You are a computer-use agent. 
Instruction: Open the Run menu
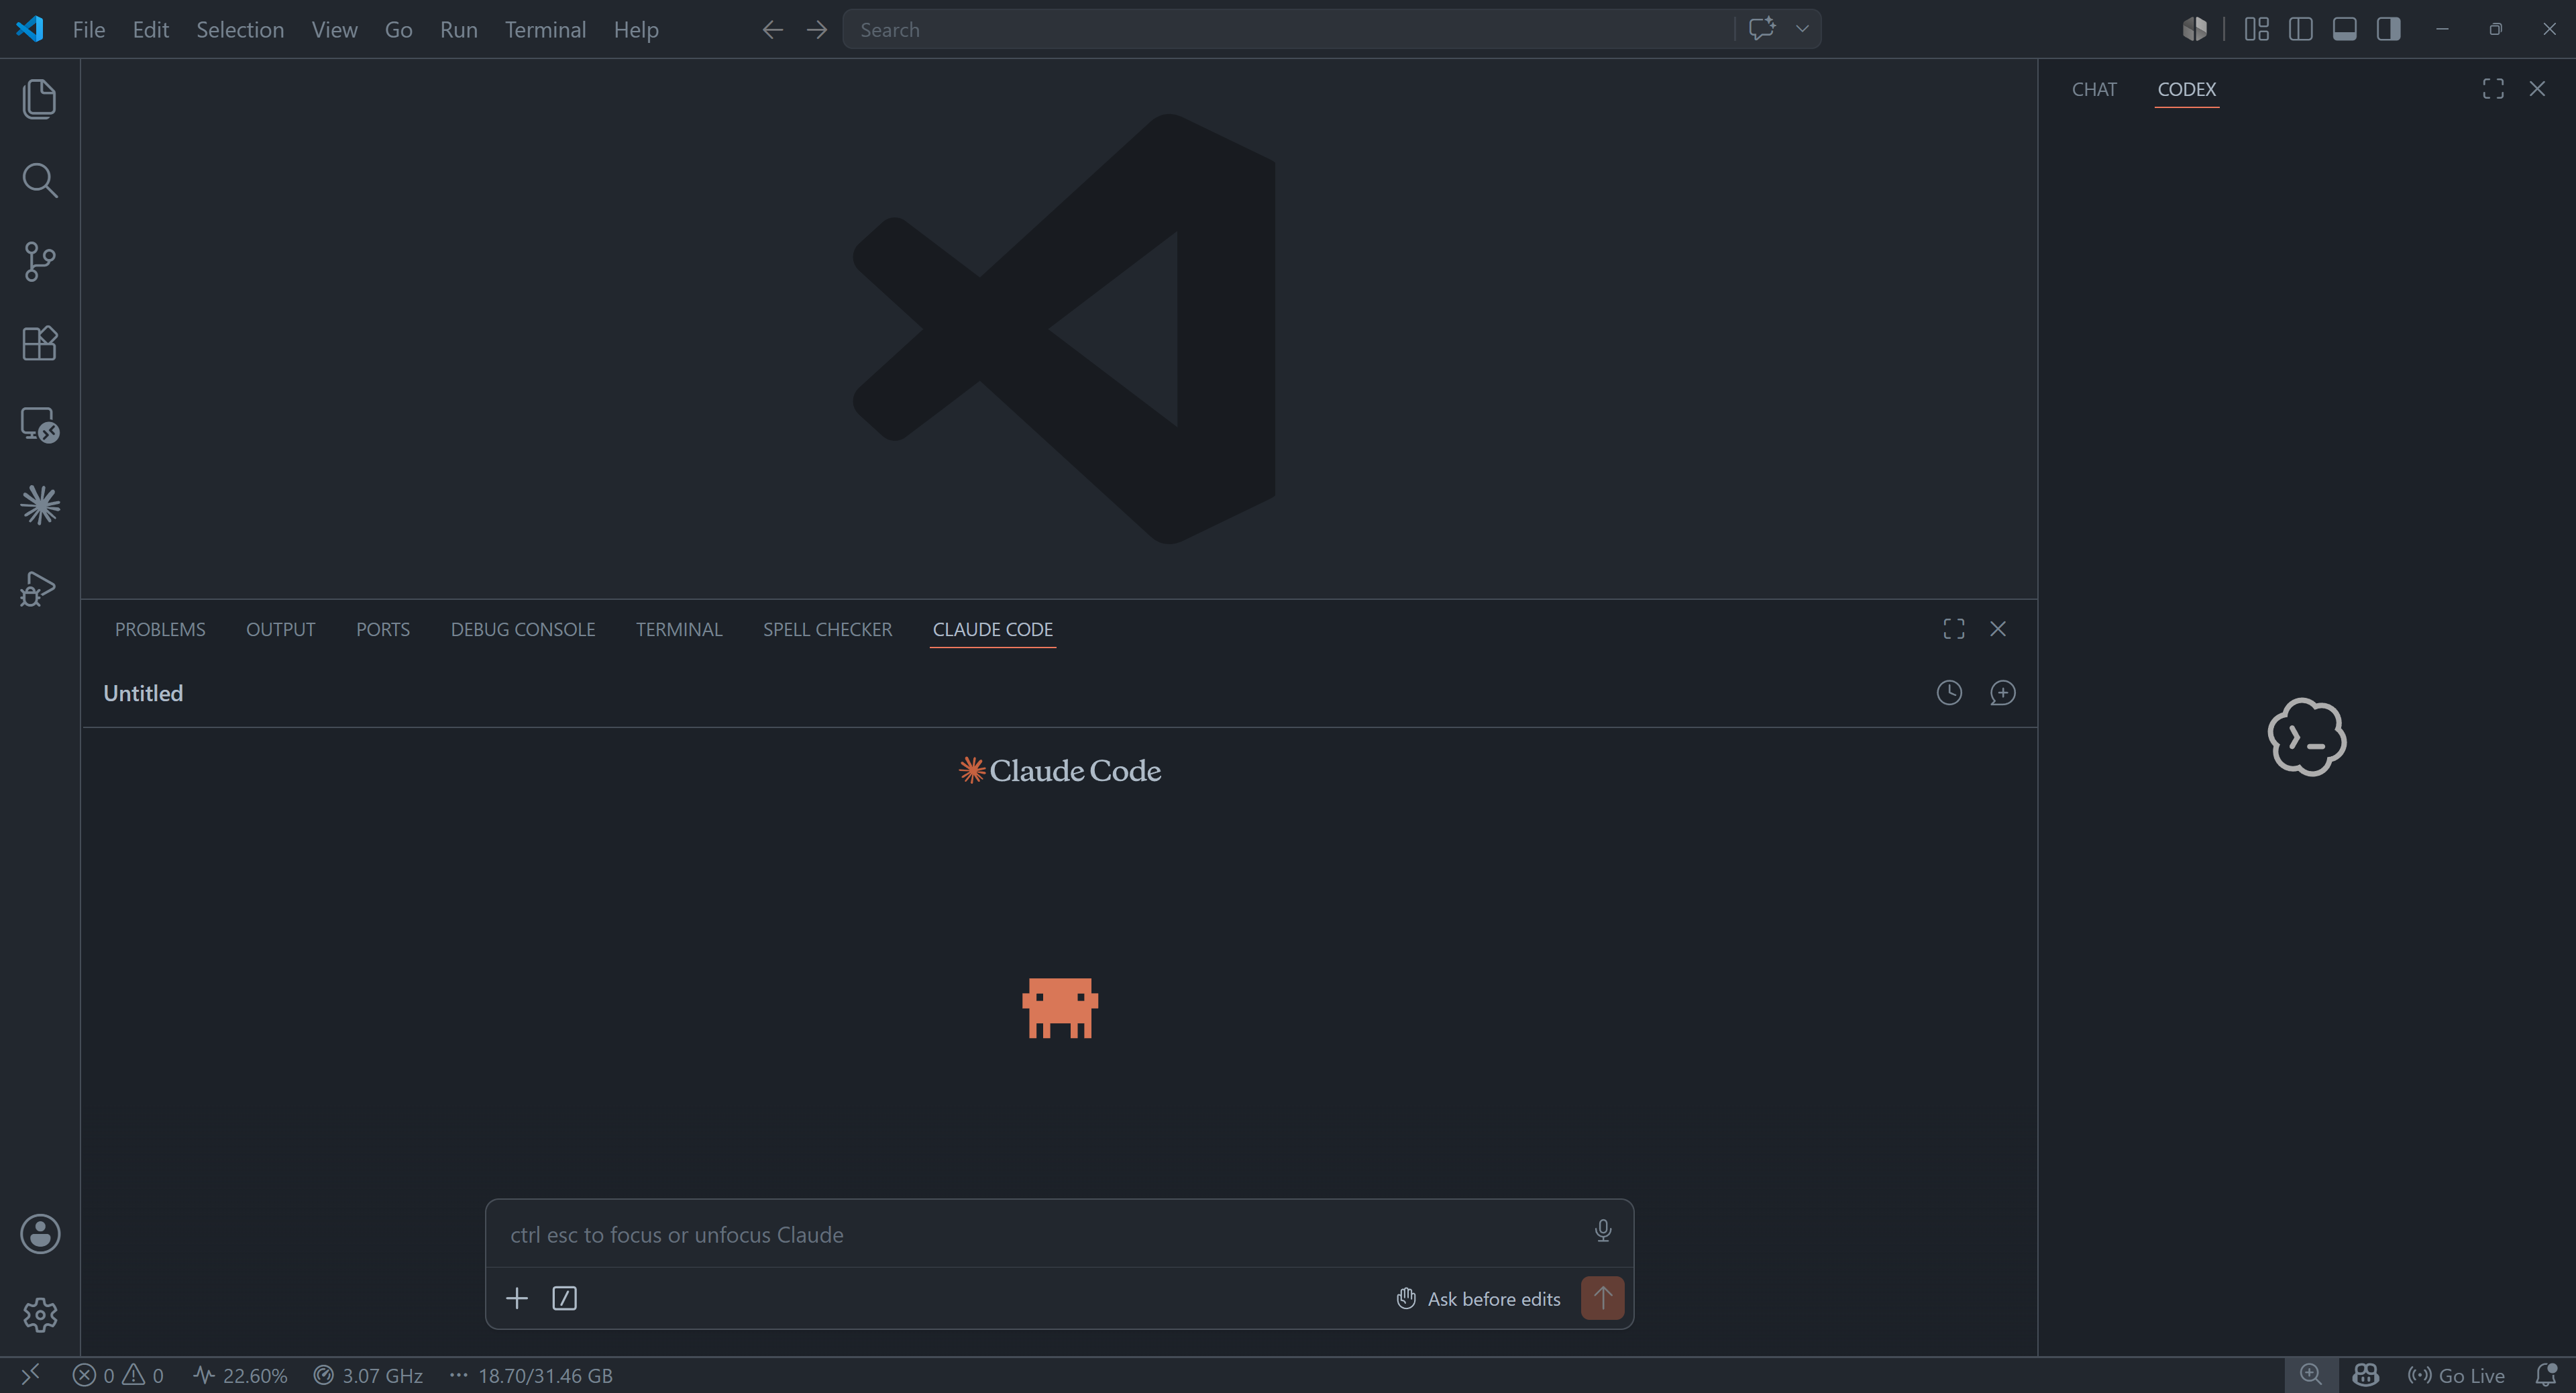pos(459,30)
